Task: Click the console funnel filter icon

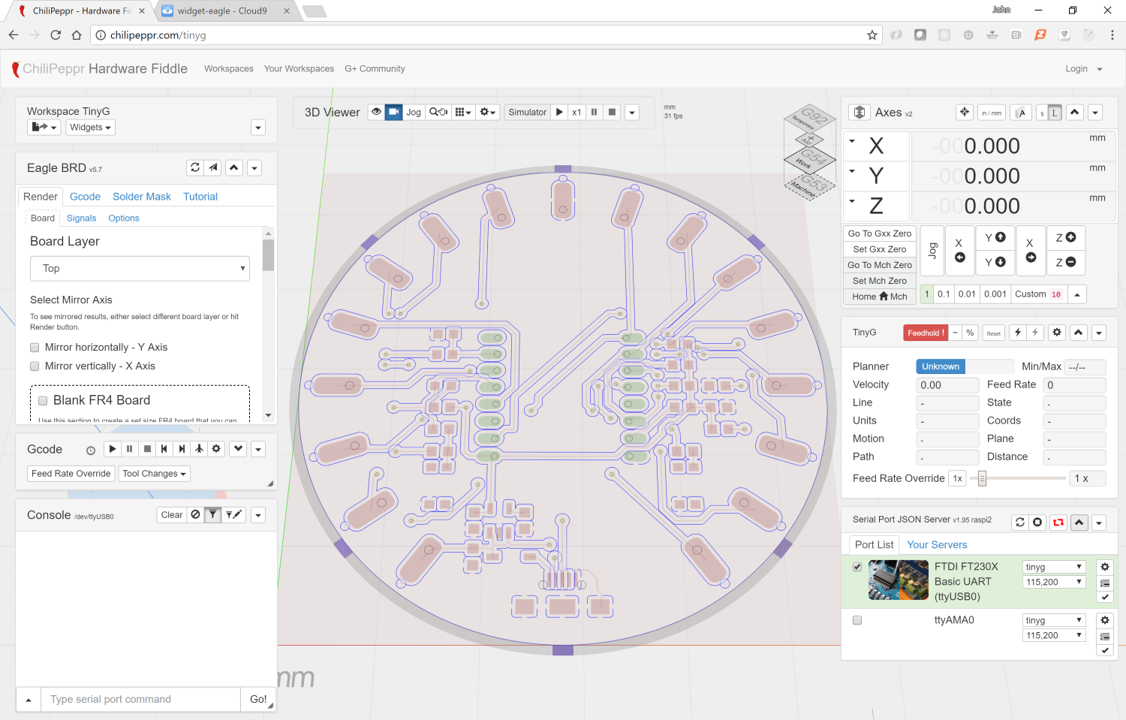Action: 213,515
